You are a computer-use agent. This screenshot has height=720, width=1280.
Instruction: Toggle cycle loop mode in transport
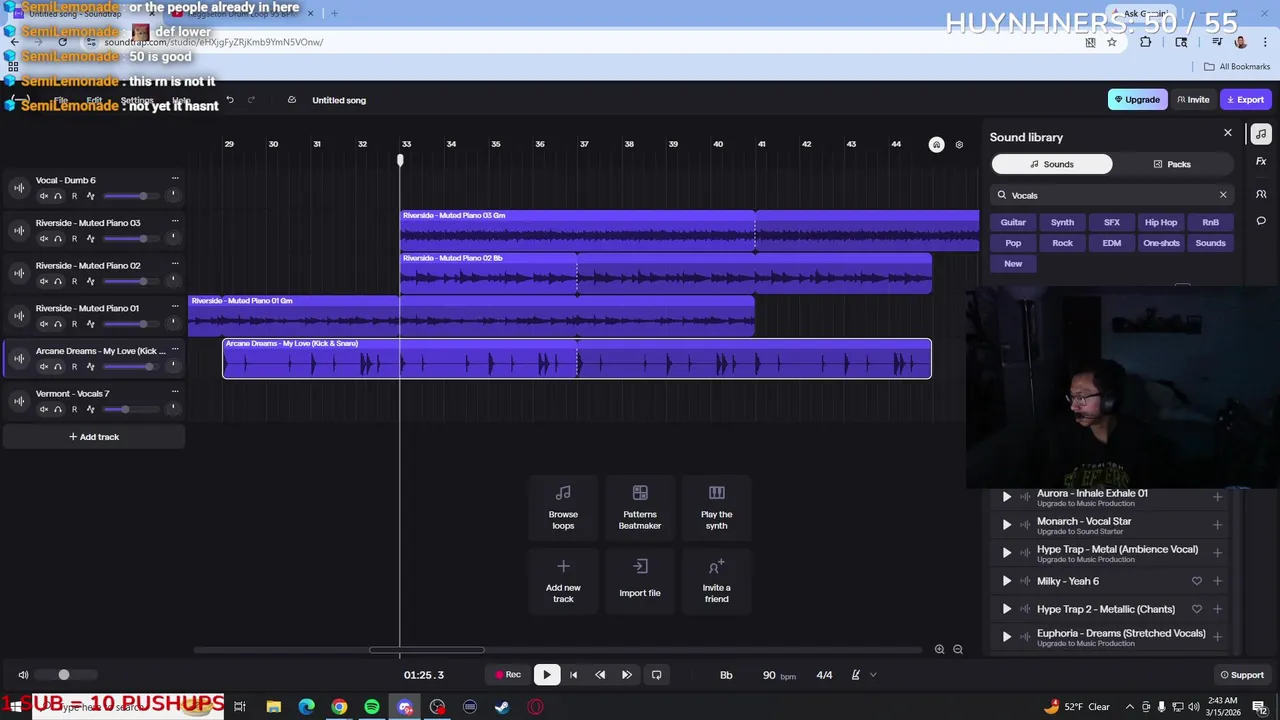pos(656,675)
